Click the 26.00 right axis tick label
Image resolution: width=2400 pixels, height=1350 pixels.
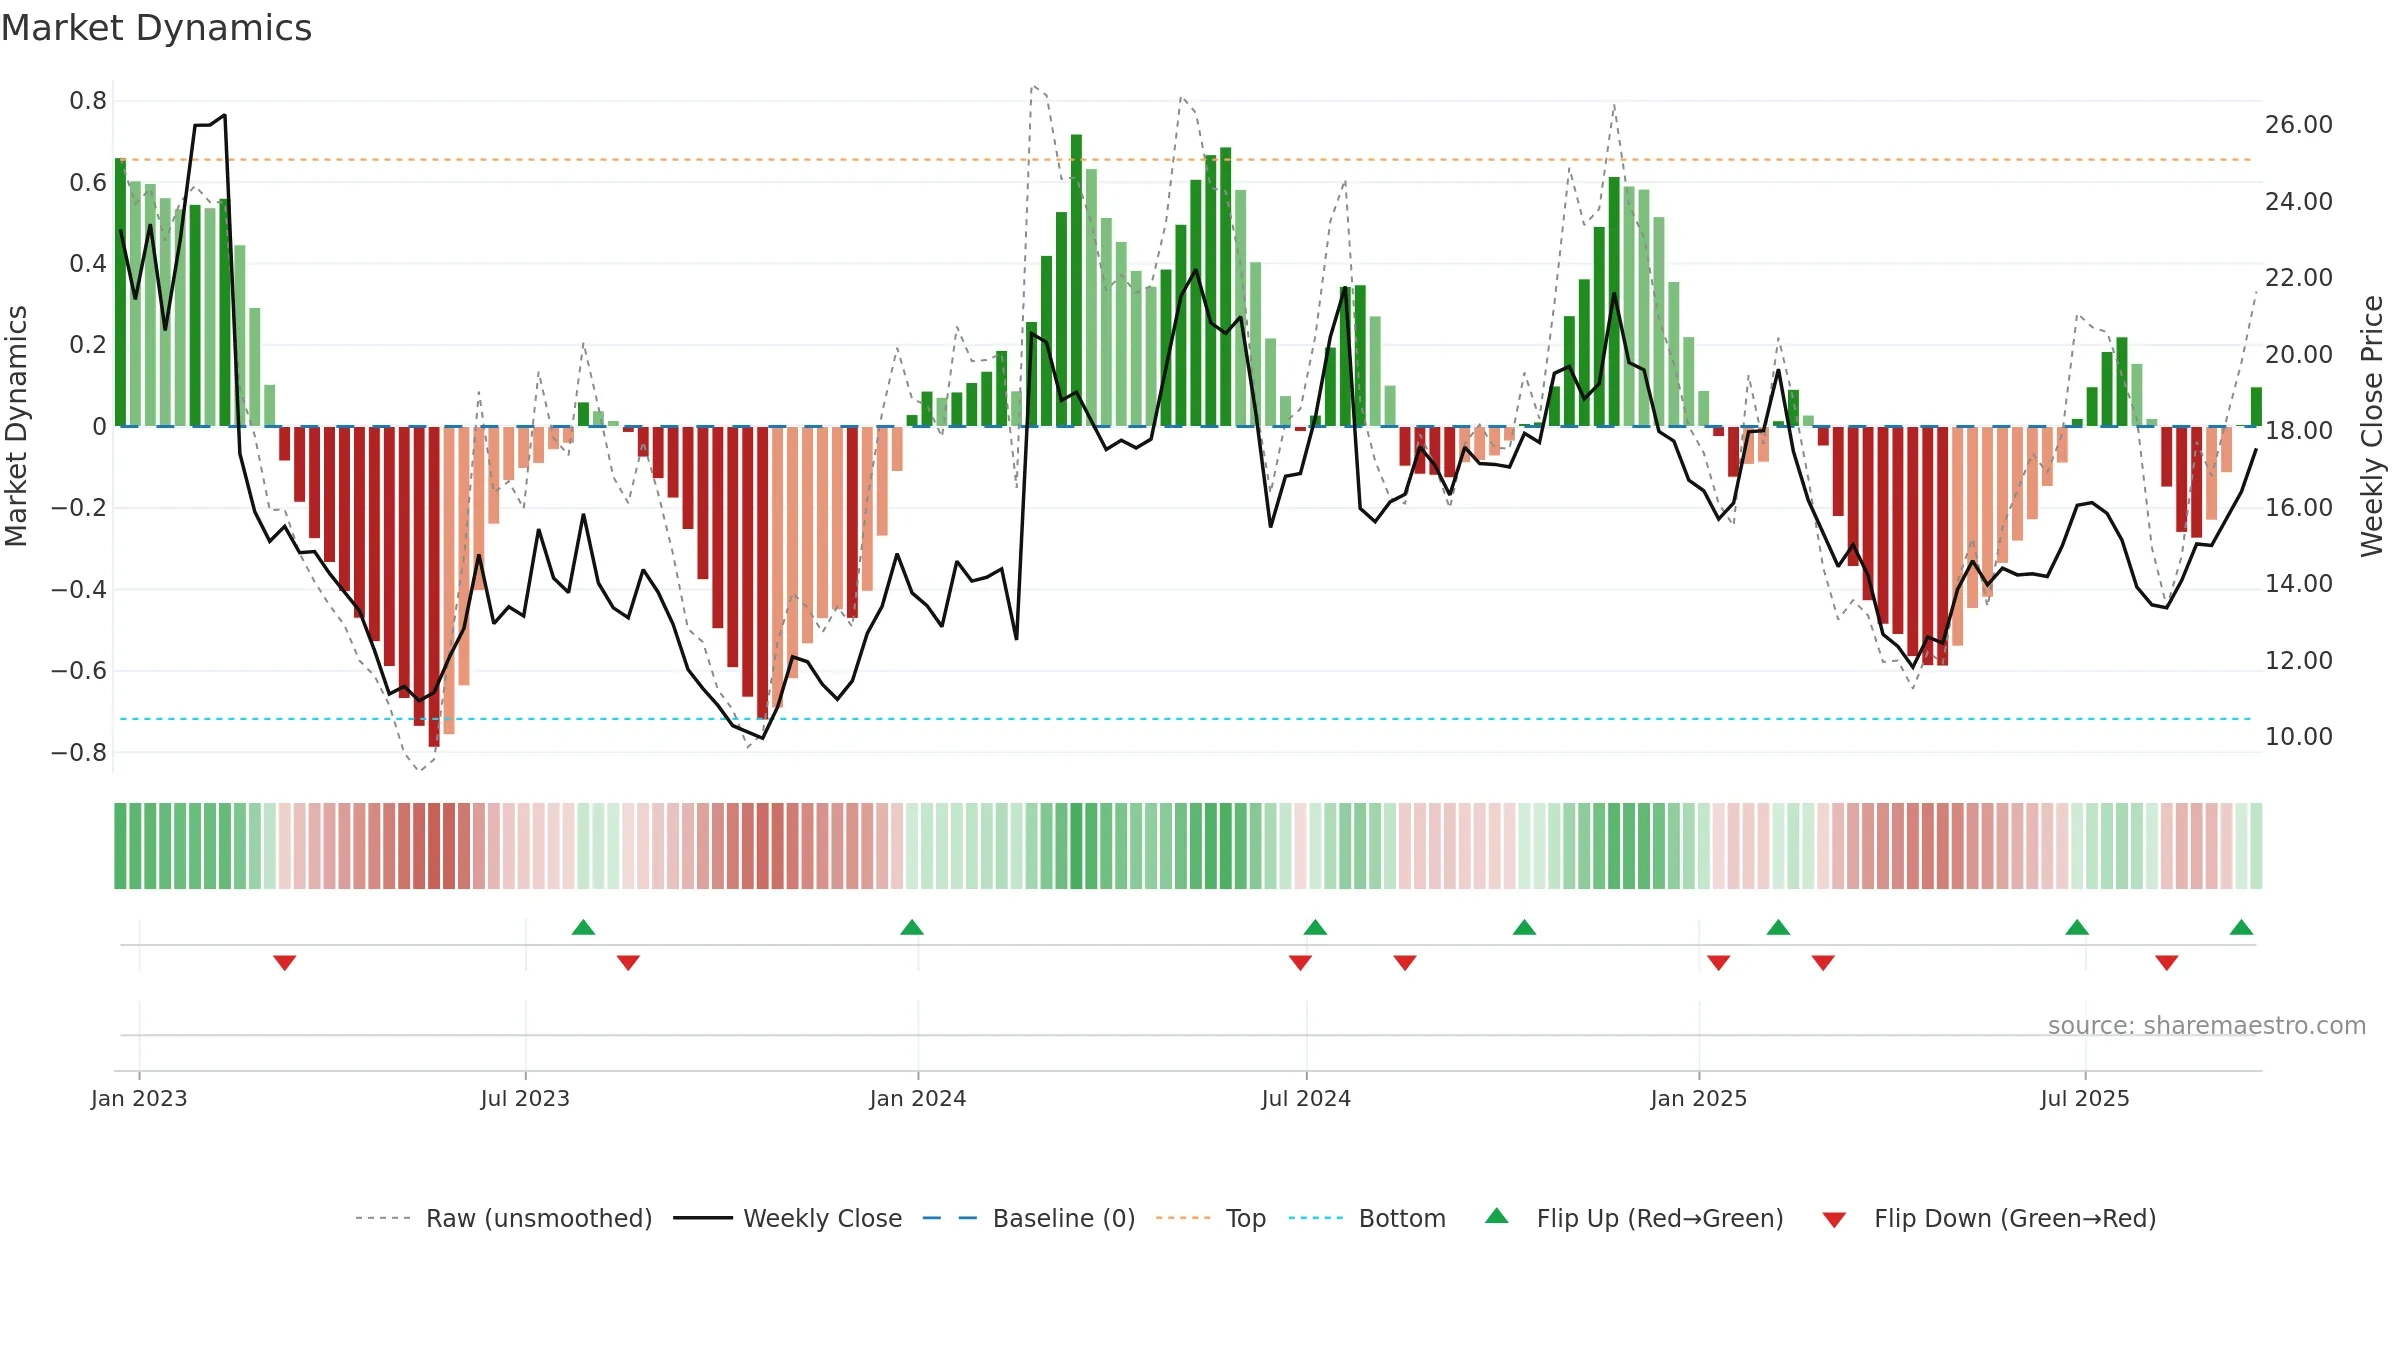point(2299,125)
